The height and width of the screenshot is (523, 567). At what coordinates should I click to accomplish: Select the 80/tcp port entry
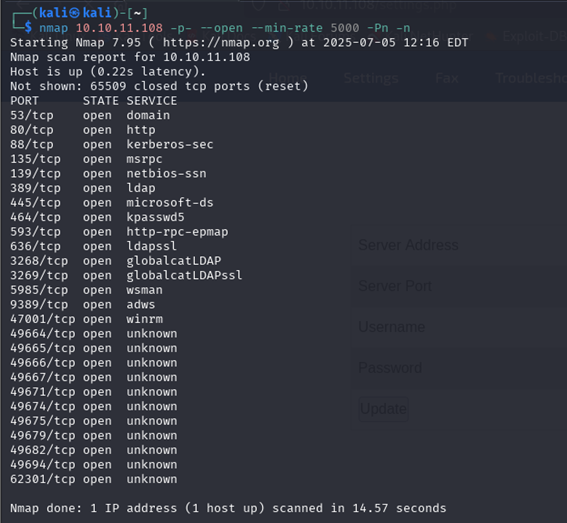coord(32,130)
